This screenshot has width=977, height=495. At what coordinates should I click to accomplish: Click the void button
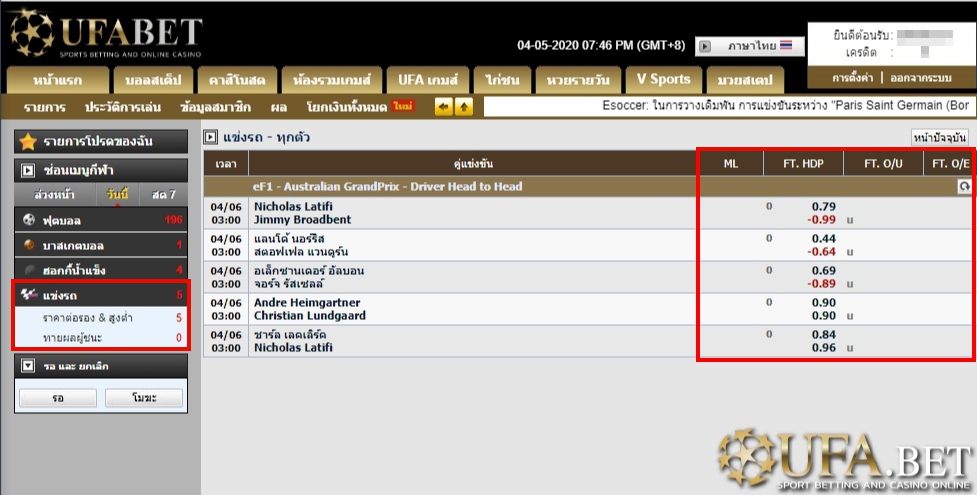pos(144,398)
